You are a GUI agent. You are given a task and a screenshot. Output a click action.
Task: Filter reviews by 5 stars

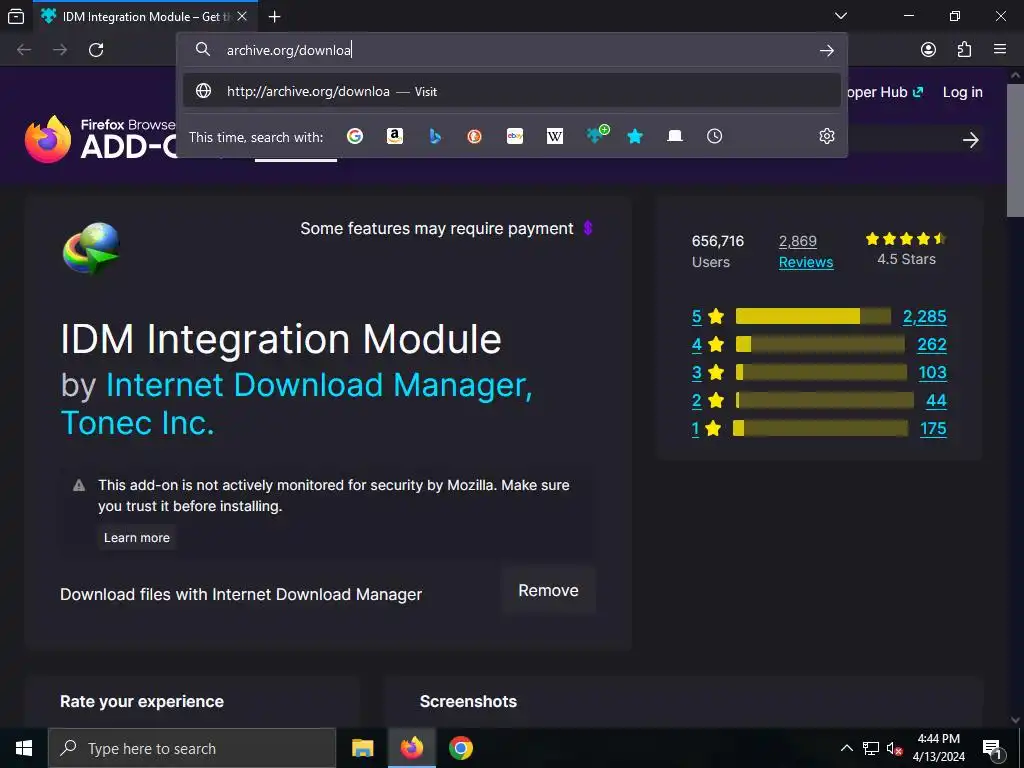tap(708, 316)
